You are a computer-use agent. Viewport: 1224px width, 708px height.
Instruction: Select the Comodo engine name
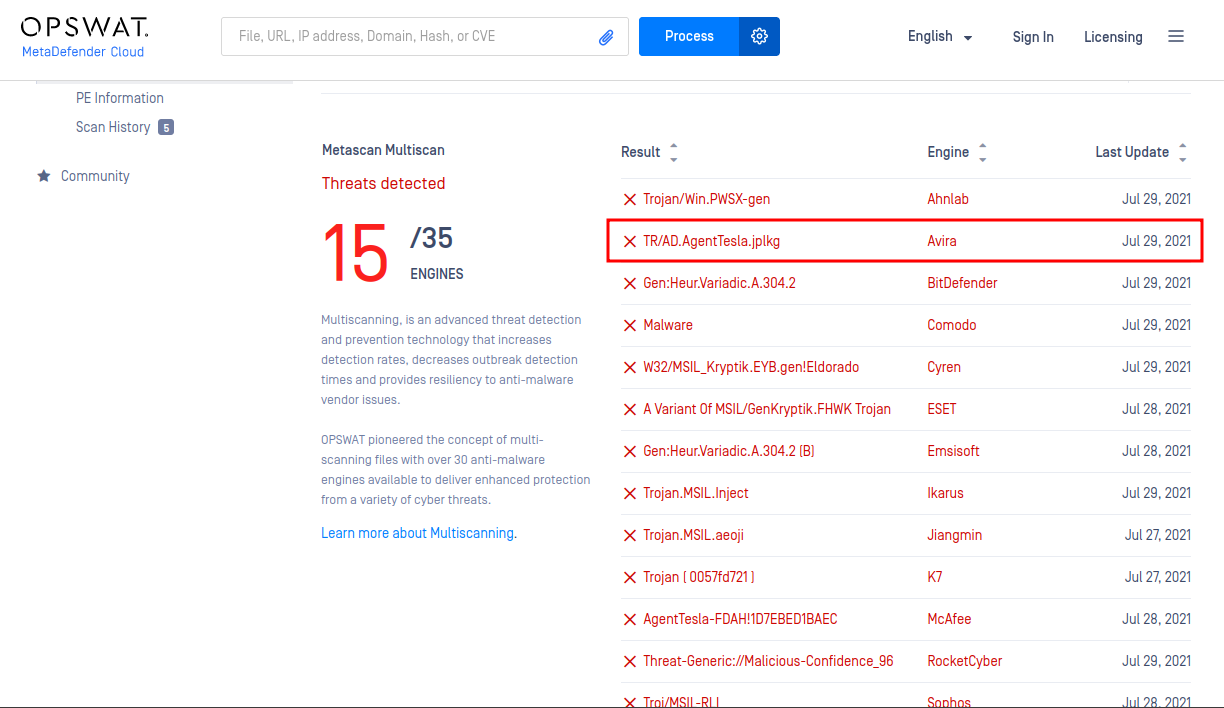952,325
